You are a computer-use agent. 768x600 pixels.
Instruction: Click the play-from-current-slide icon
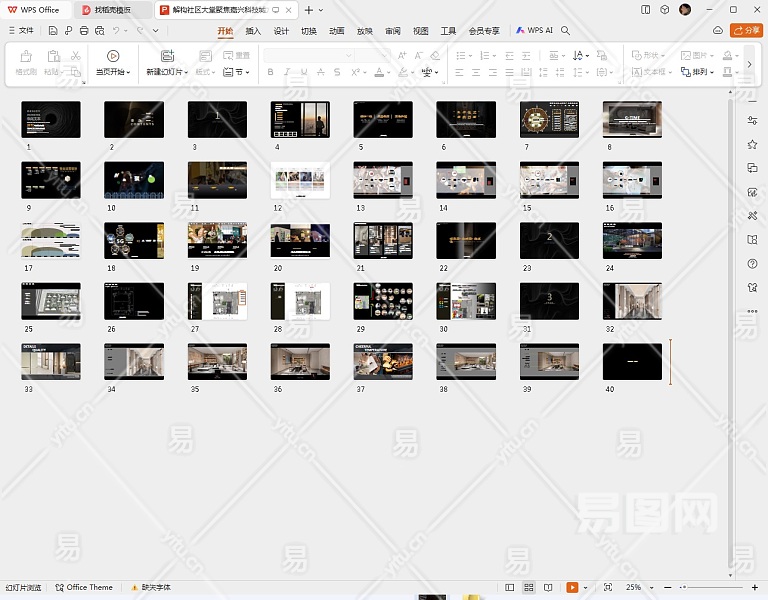(112, 56)
